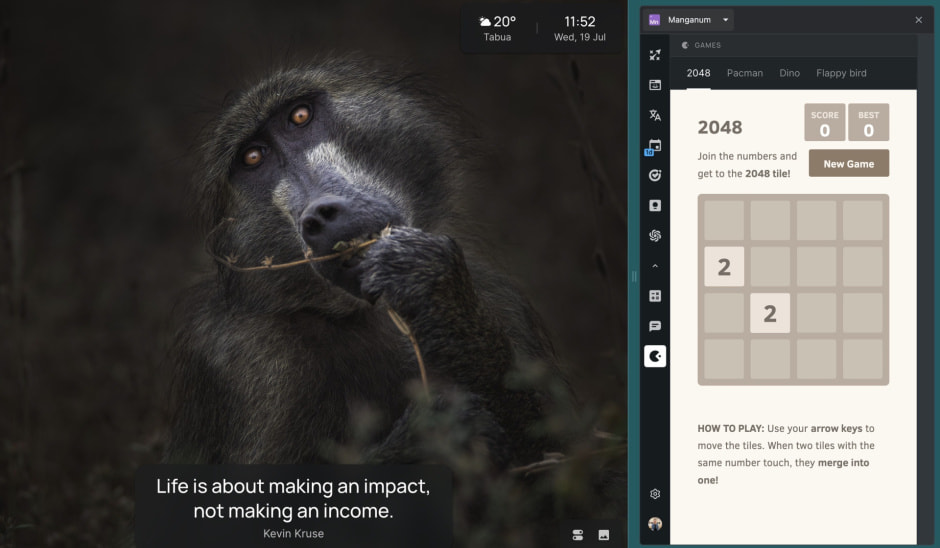Click the panel resize handle divider
This screenshot has width=940, height=548.
(634, 276)
